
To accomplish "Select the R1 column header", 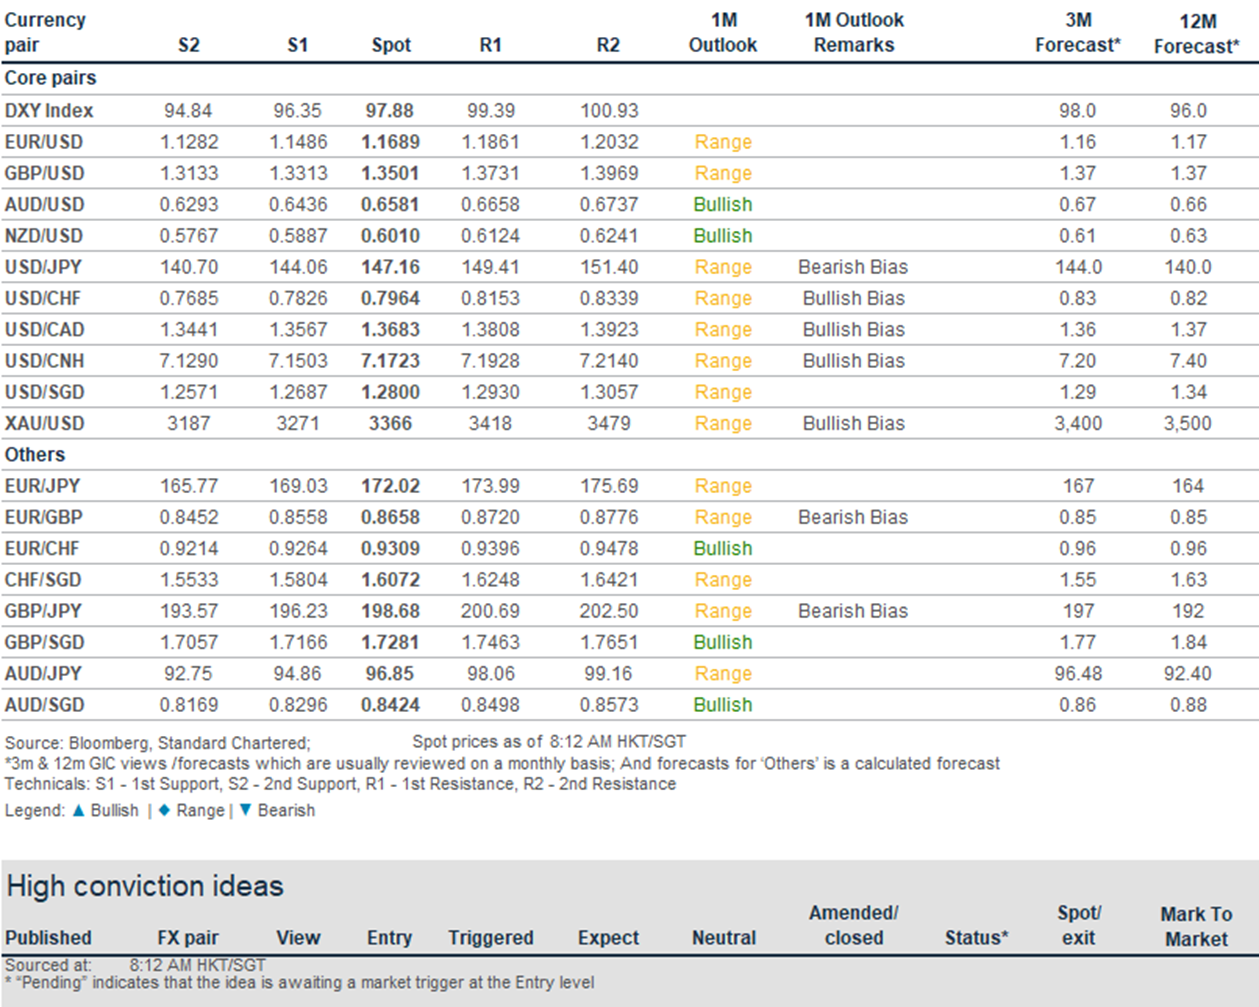I will (x=491, y=45).
